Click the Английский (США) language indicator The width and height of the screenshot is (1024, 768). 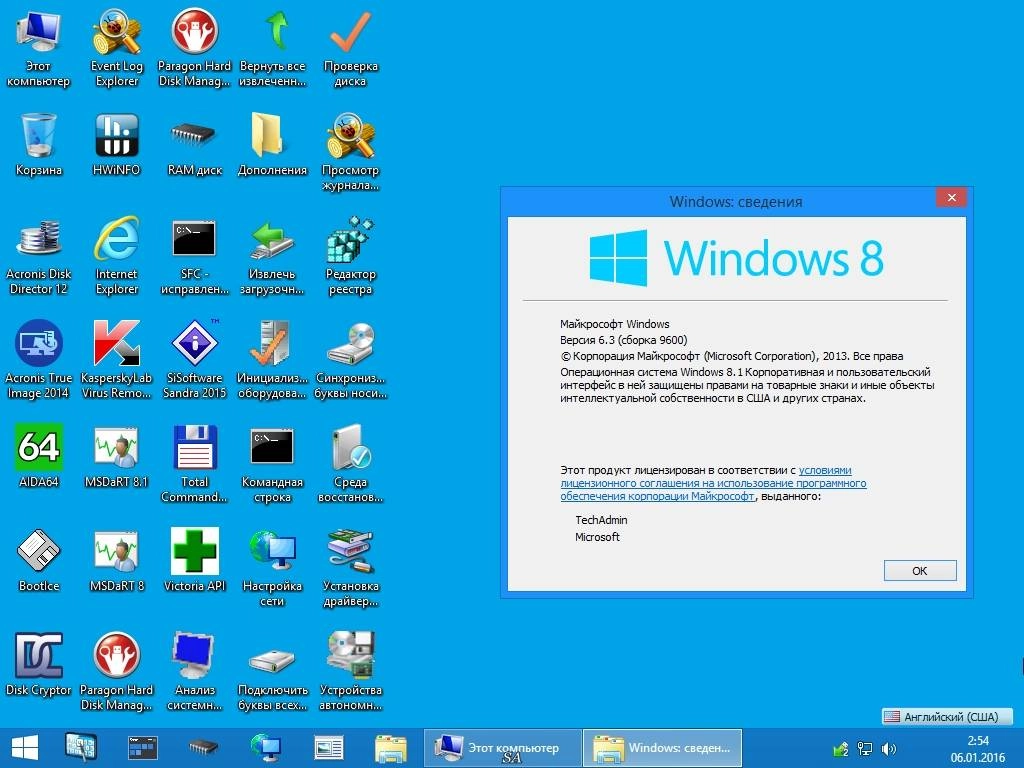click(x=948, y=716)
